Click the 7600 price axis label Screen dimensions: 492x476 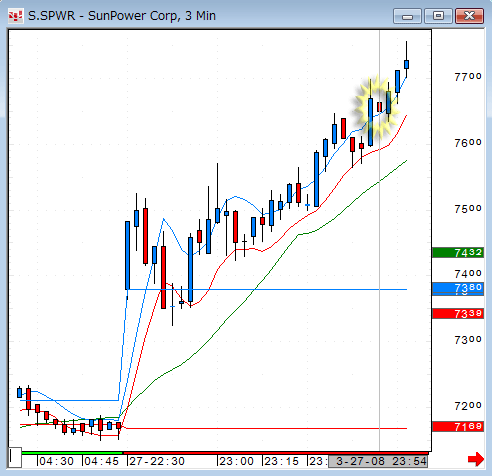468,143
